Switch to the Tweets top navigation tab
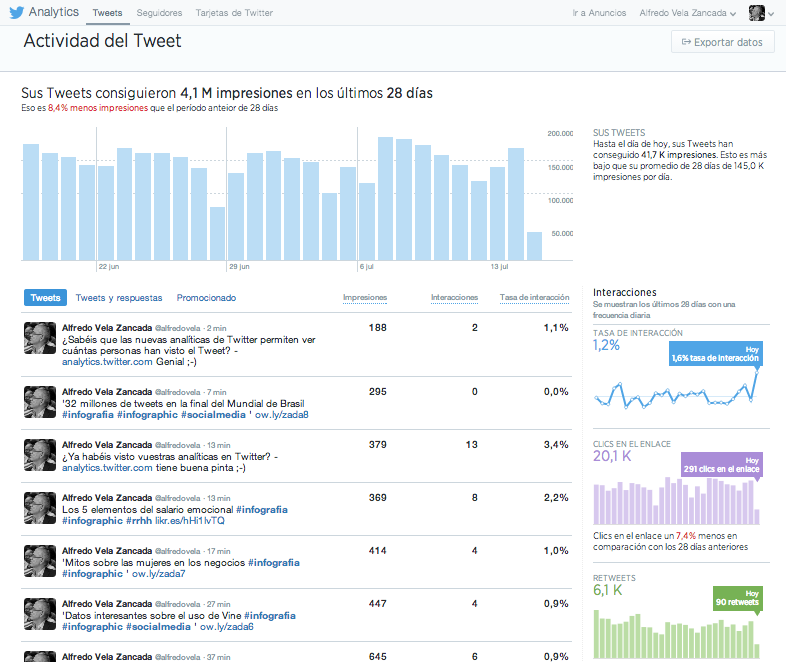The image size is (786, 662). (x=107, y=13)
